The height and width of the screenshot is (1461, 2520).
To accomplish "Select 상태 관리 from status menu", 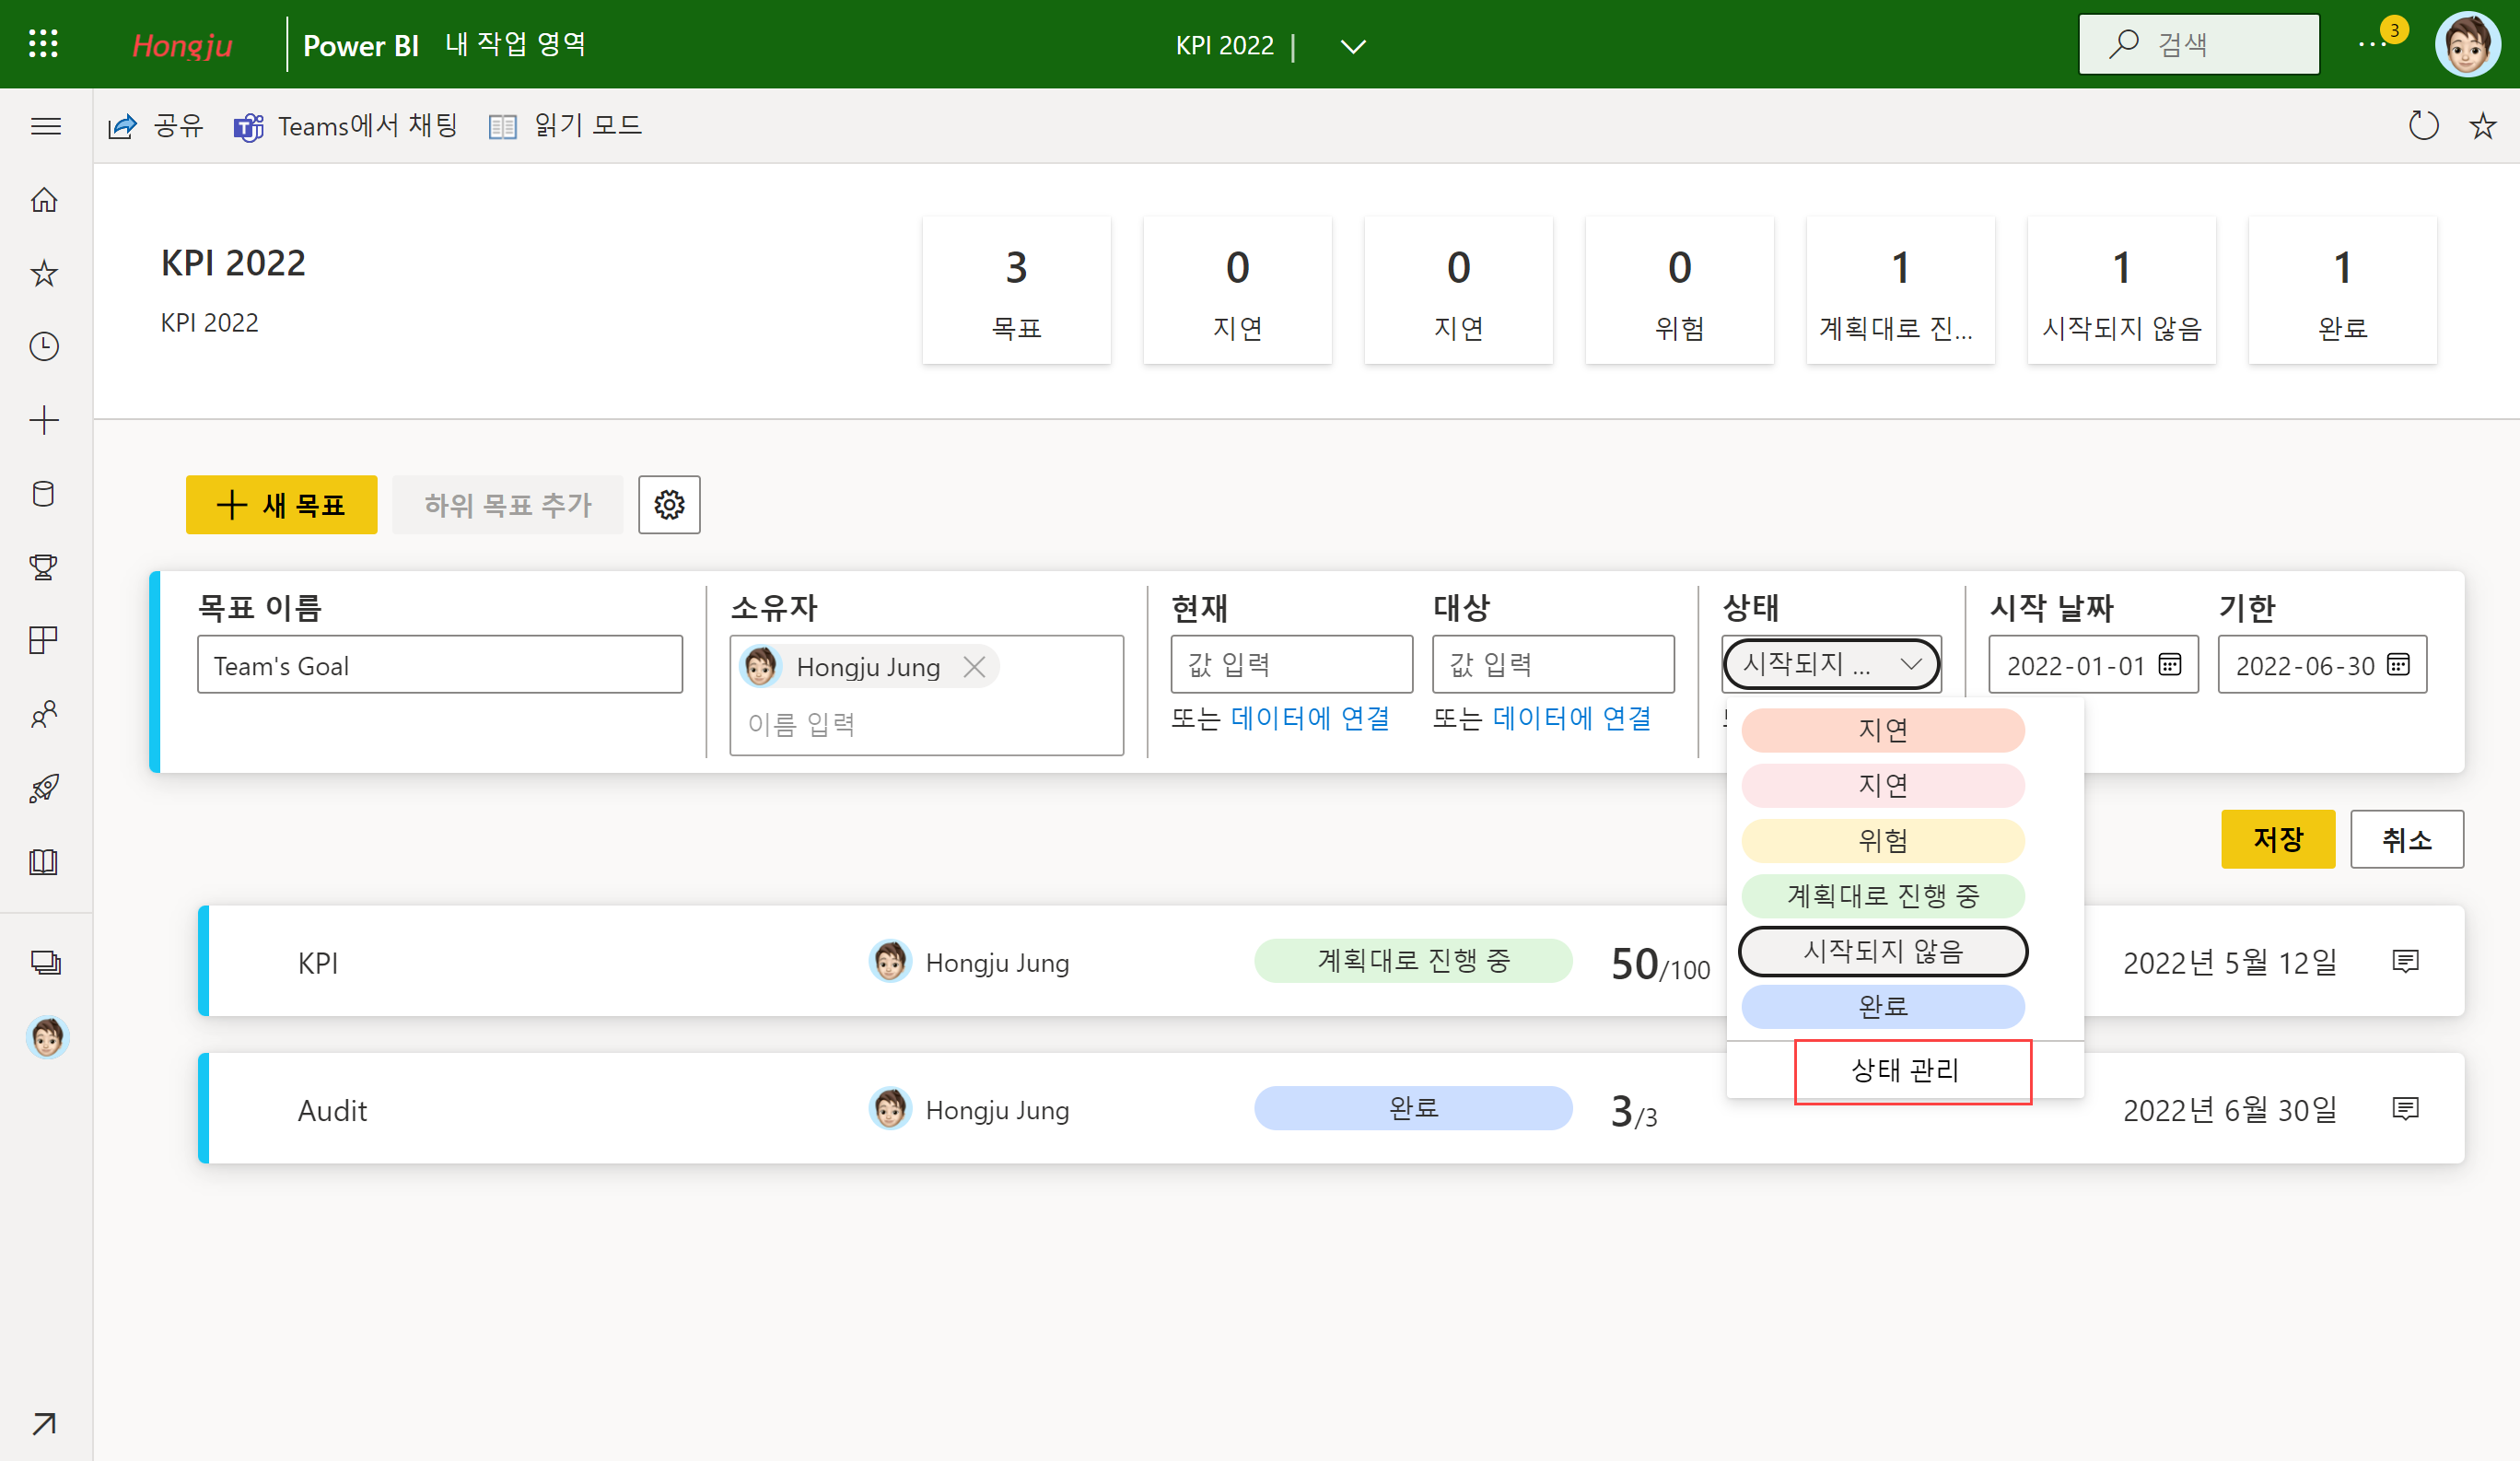I will (1904, 1070).
